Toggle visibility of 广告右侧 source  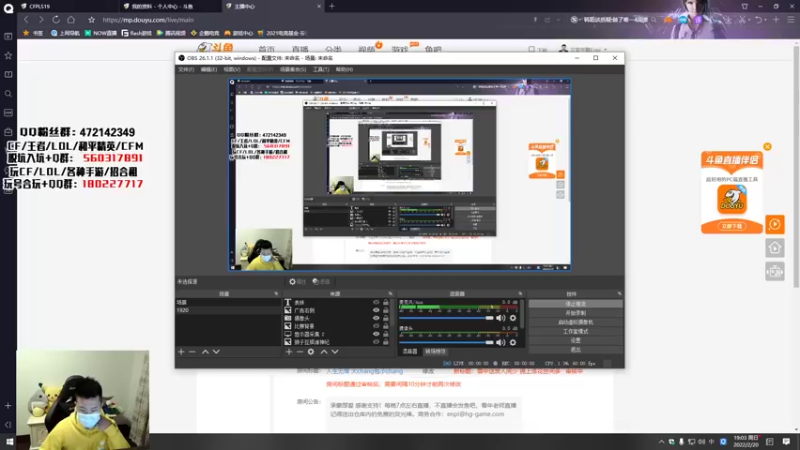376,310
